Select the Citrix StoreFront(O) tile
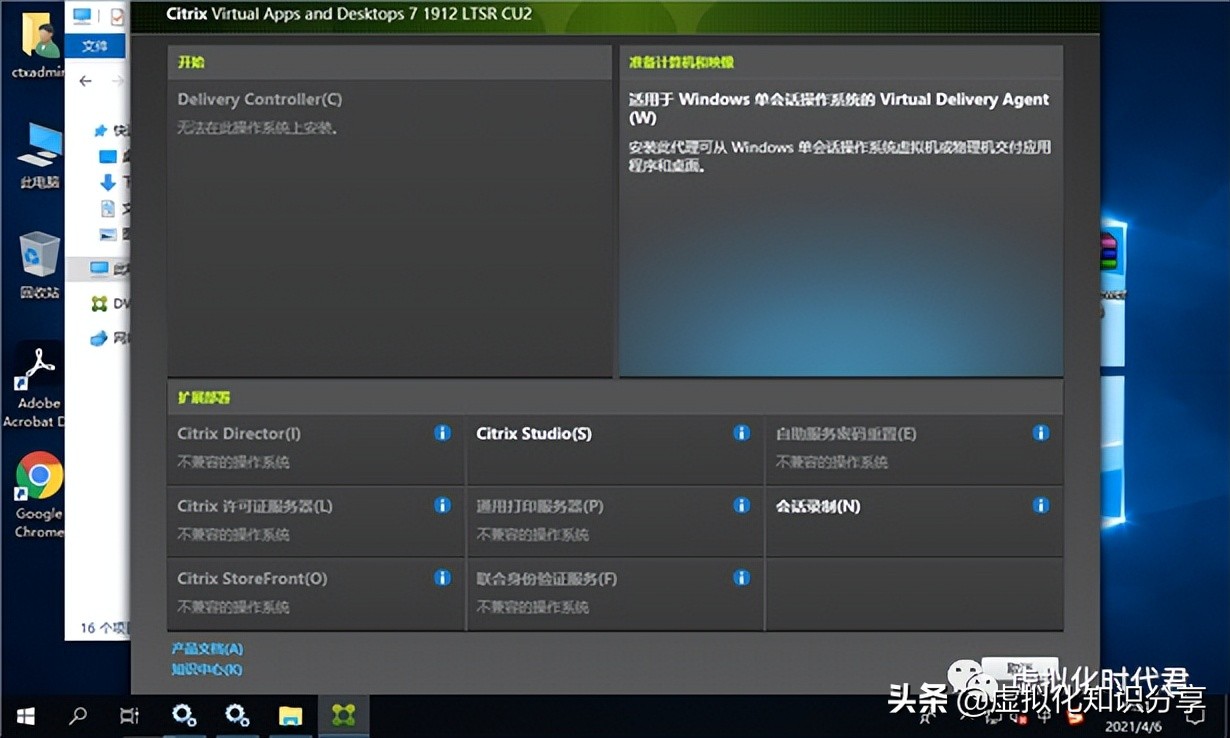Viewport: 1230px width, 738px height. click(315, 594)
